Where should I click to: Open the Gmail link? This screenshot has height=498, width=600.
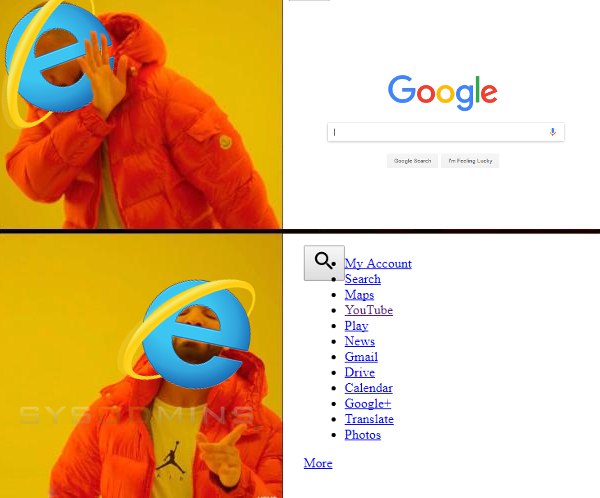click(x=361, y=356)
